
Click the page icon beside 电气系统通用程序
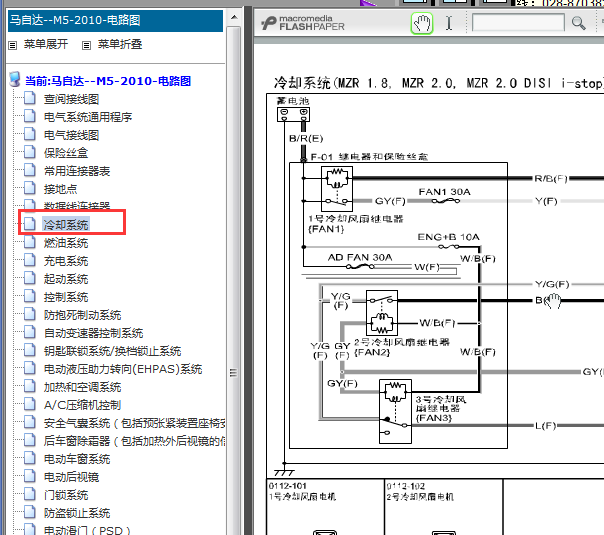tap(30, 116)
